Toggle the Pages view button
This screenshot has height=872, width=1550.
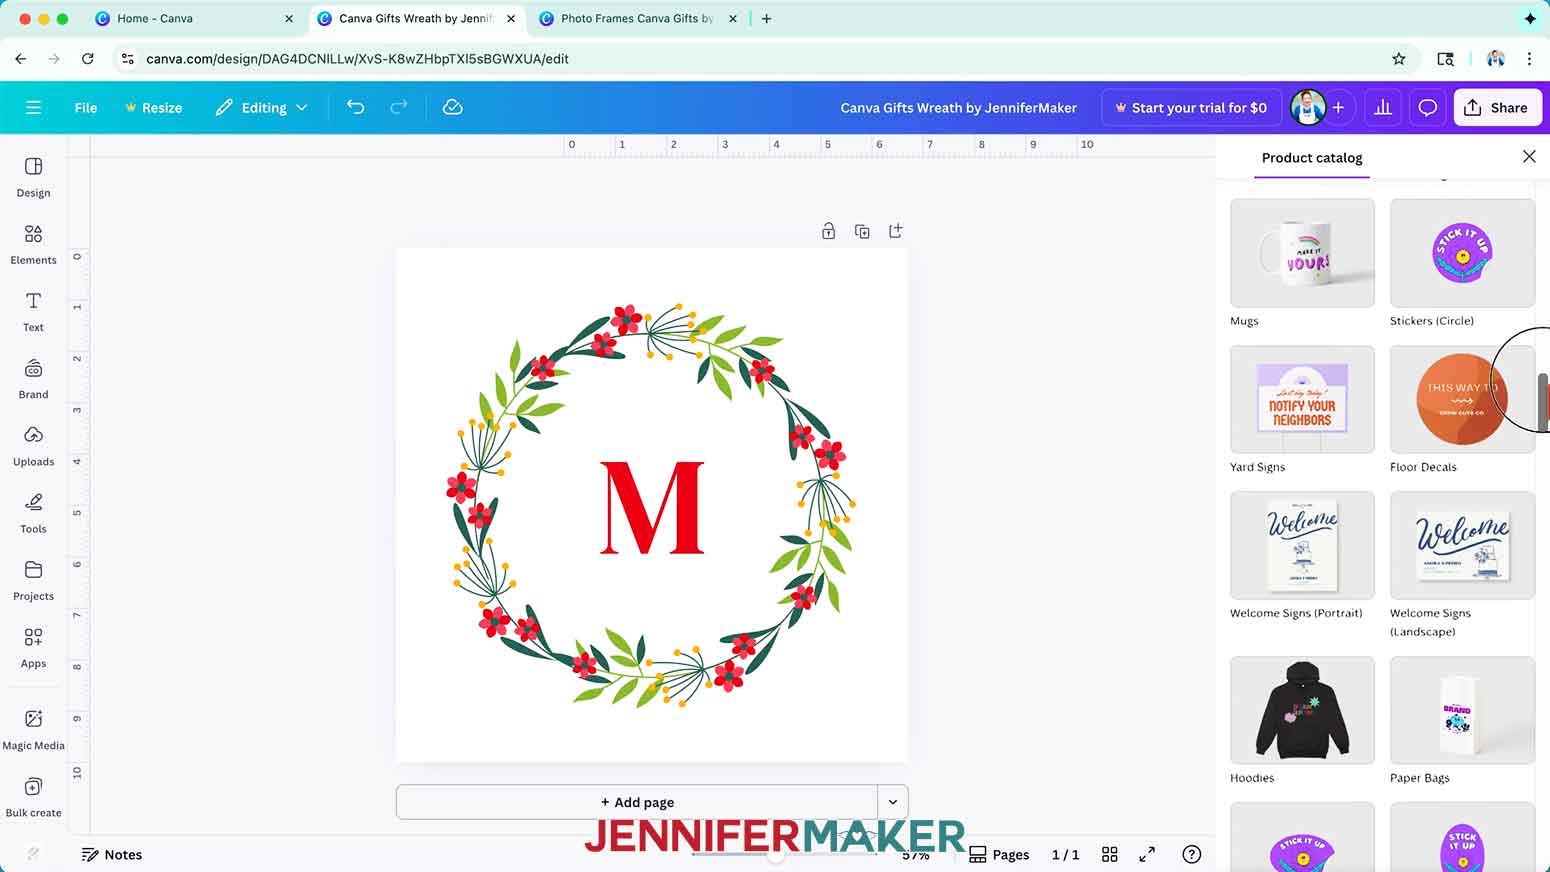(x=999, y=854)
